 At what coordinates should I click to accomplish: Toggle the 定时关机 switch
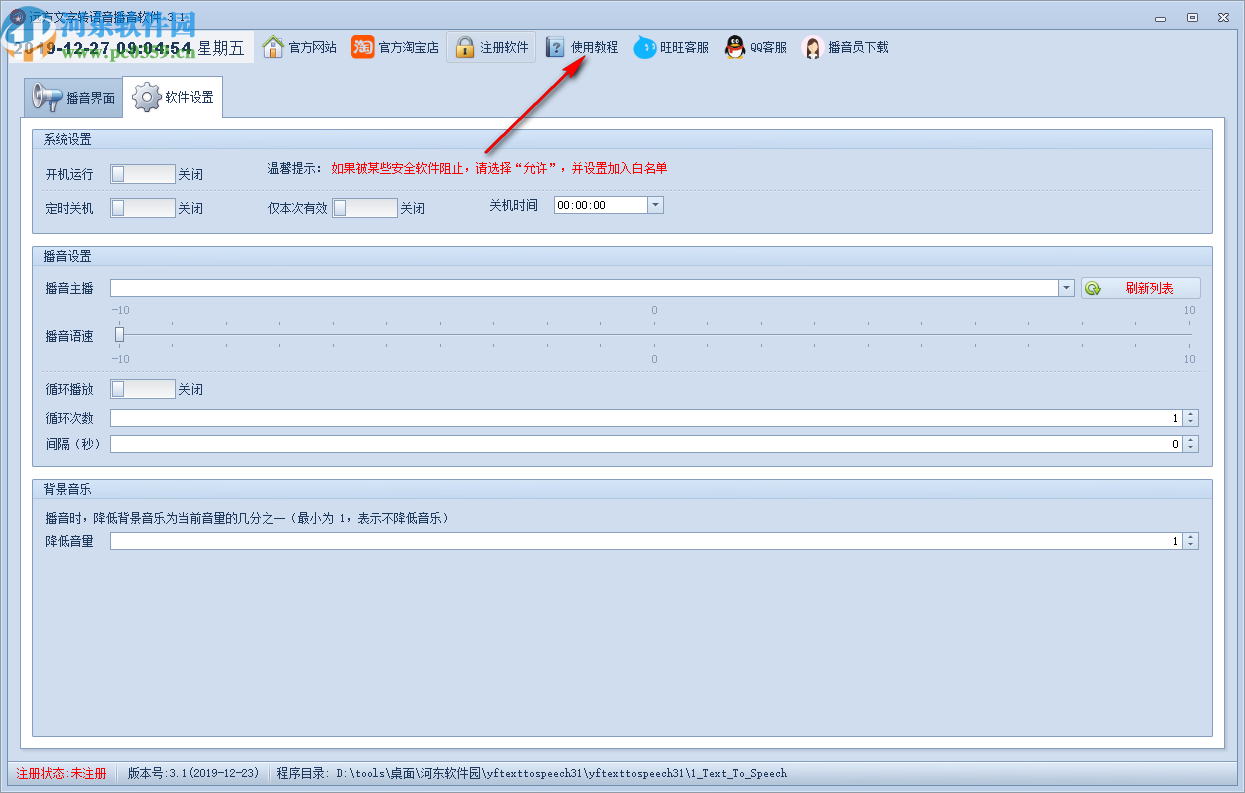tap(143, 208)
